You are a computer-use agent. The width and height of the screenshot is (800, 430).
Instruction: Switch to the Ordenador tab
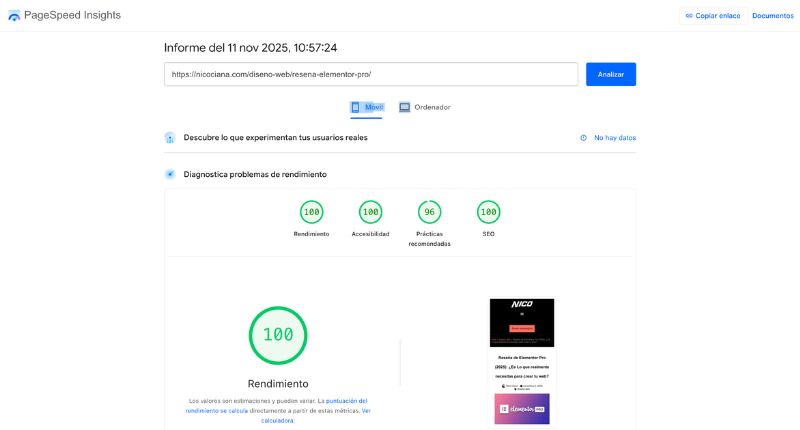[x=424, y=108]
